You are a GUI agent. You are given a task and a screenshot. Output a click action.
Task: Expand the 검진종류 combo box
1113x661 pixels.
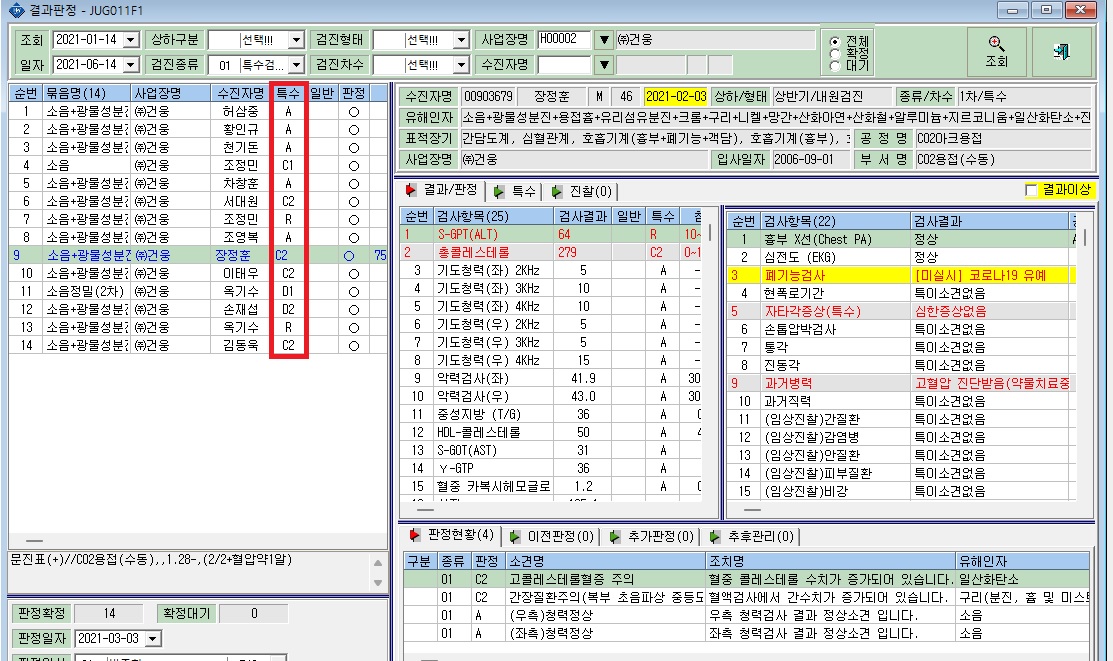coord(297,65)
